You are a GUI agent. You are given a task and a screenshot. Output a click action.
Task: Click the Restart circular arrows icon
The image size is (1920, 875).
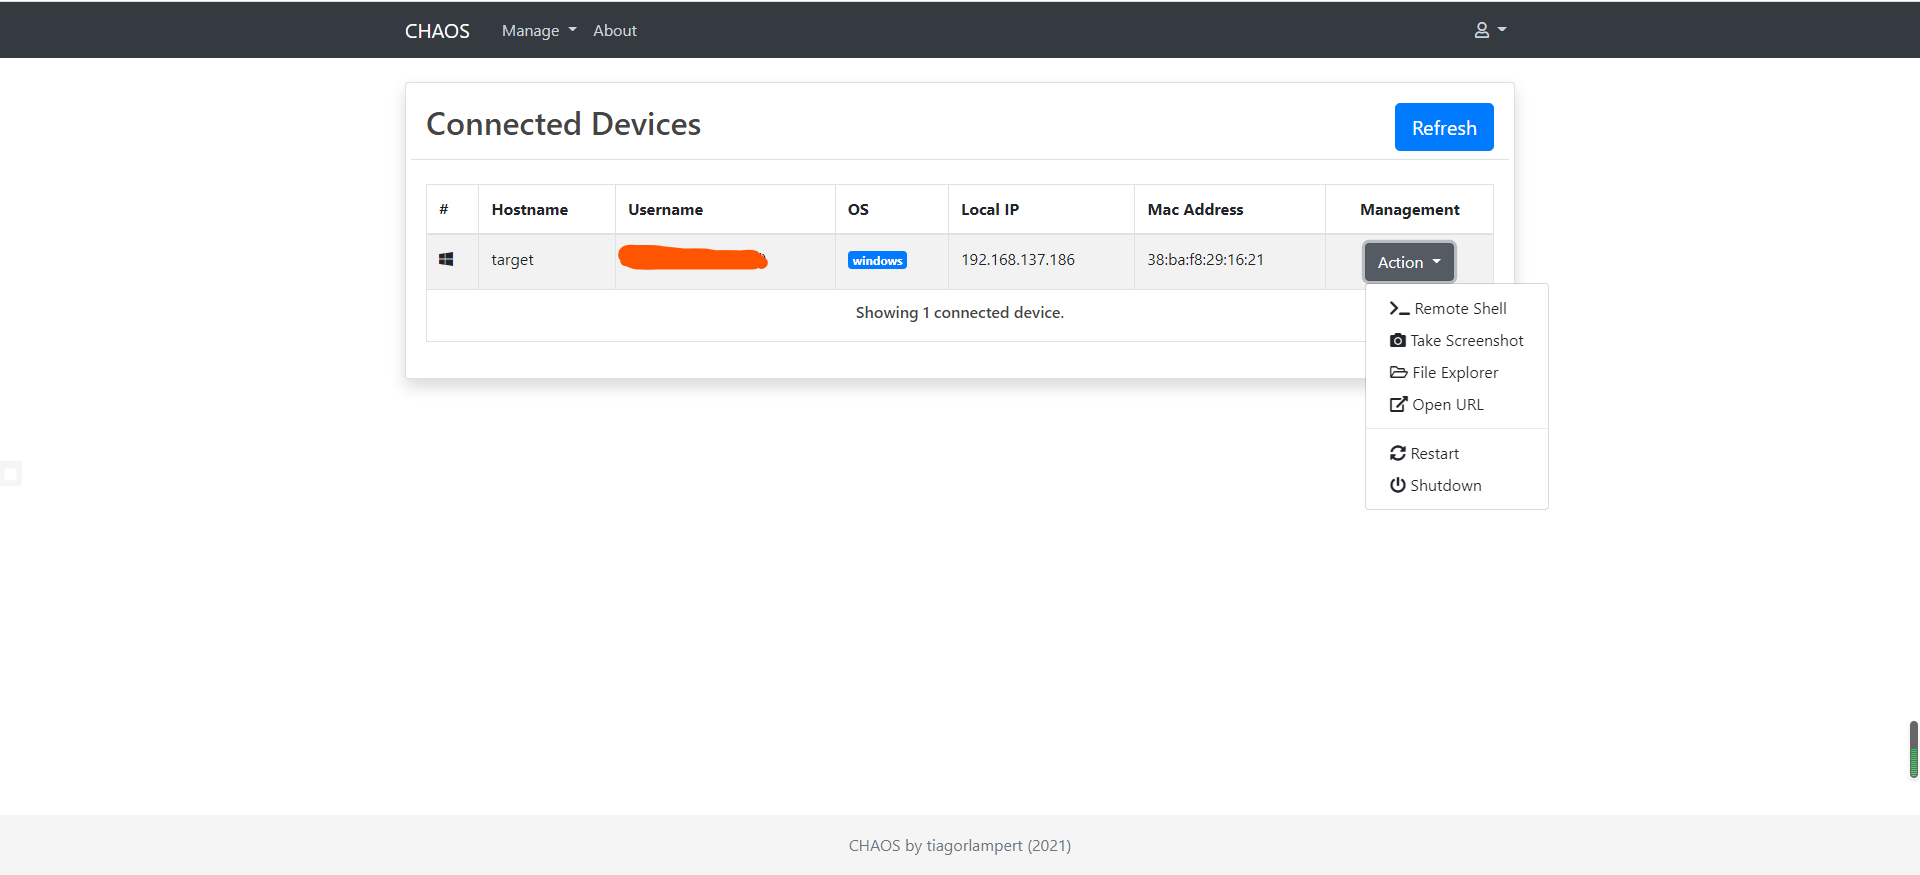click(1398, 454)
